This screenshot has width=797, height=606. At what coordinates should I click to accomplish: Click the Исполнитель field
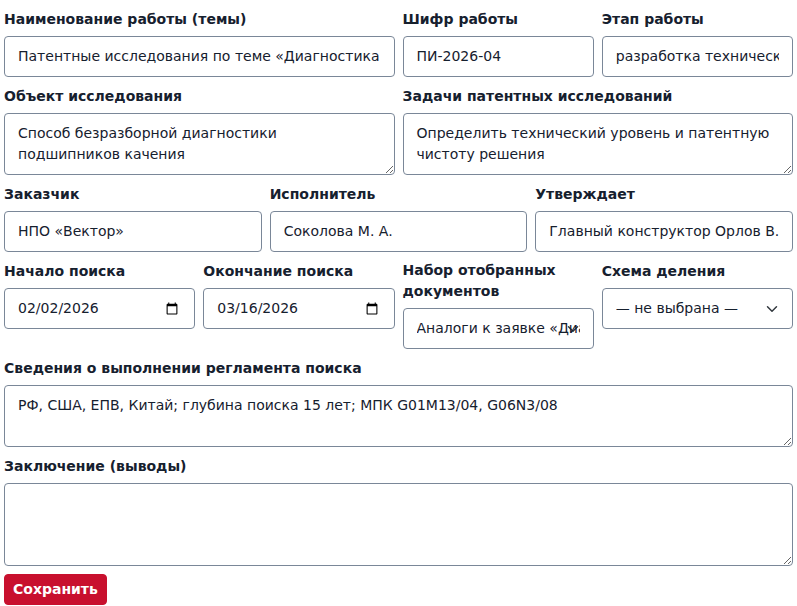(x=398, y=231)
